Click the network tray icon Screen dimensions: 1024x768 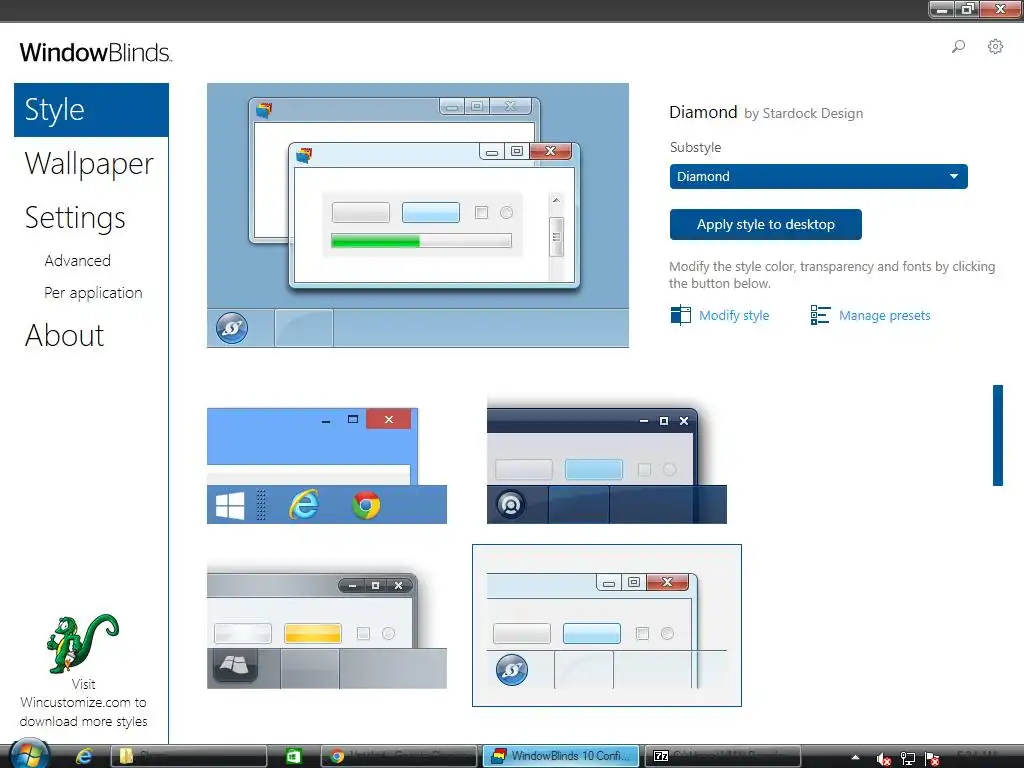point(908,758)
